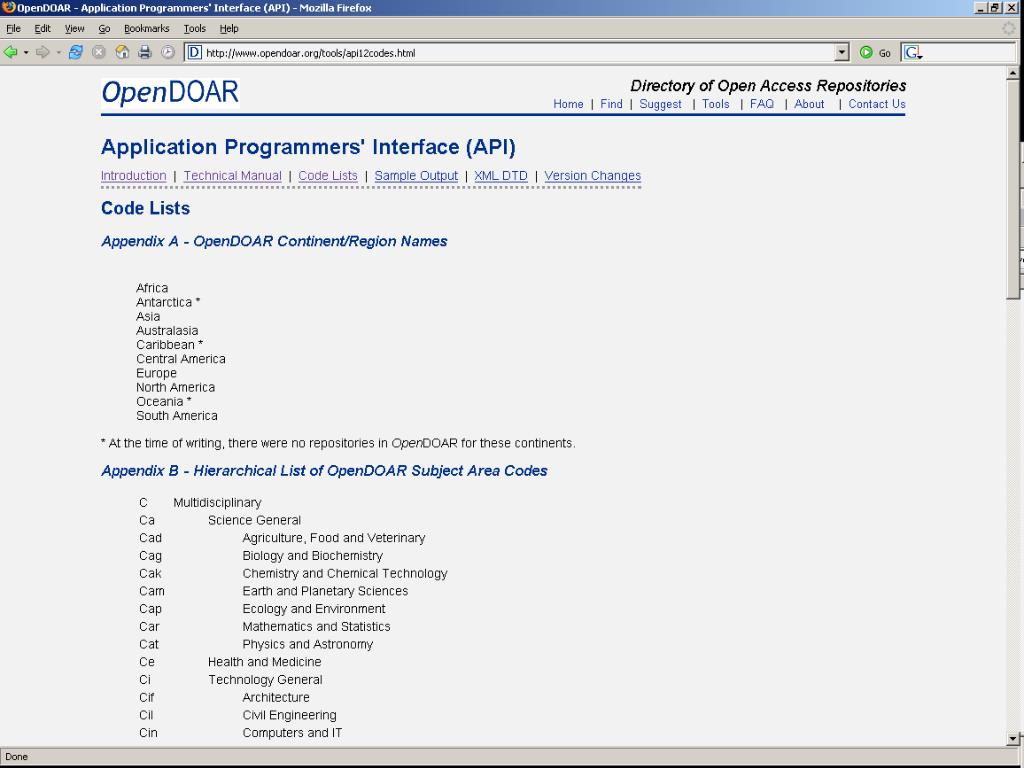Open the Bookmarks menu
This screenshot has height=768, width=1024.
point(146,29)
